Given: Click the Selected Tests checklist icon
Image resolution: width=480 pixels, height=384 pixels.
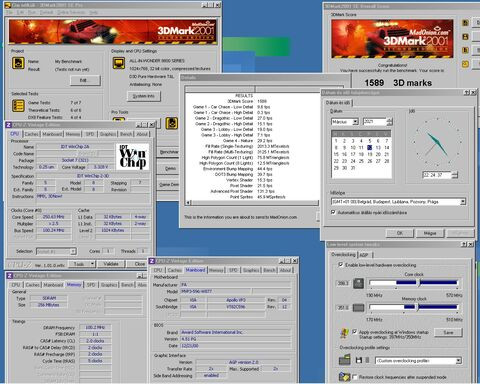Looking at the screenshot, I should point(18,106).
